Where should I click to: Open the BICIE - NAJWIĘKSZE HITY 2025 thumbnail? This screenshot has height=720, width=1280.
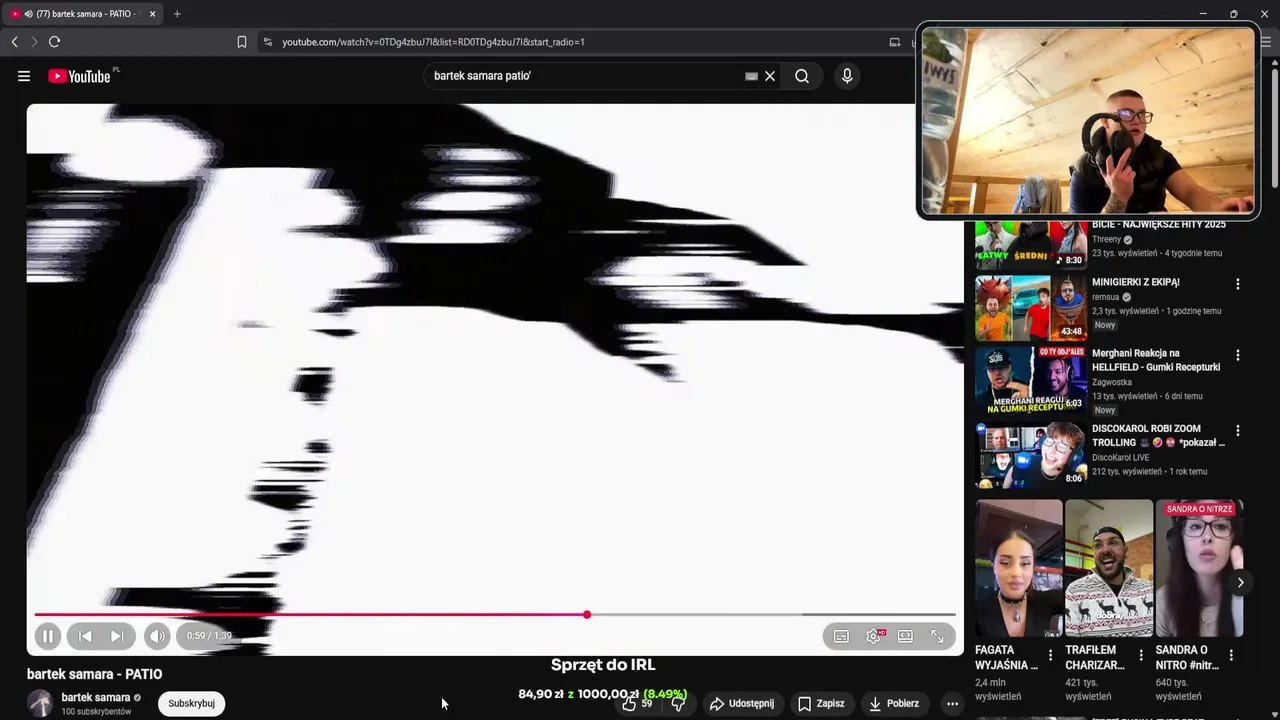point(1031,244)
